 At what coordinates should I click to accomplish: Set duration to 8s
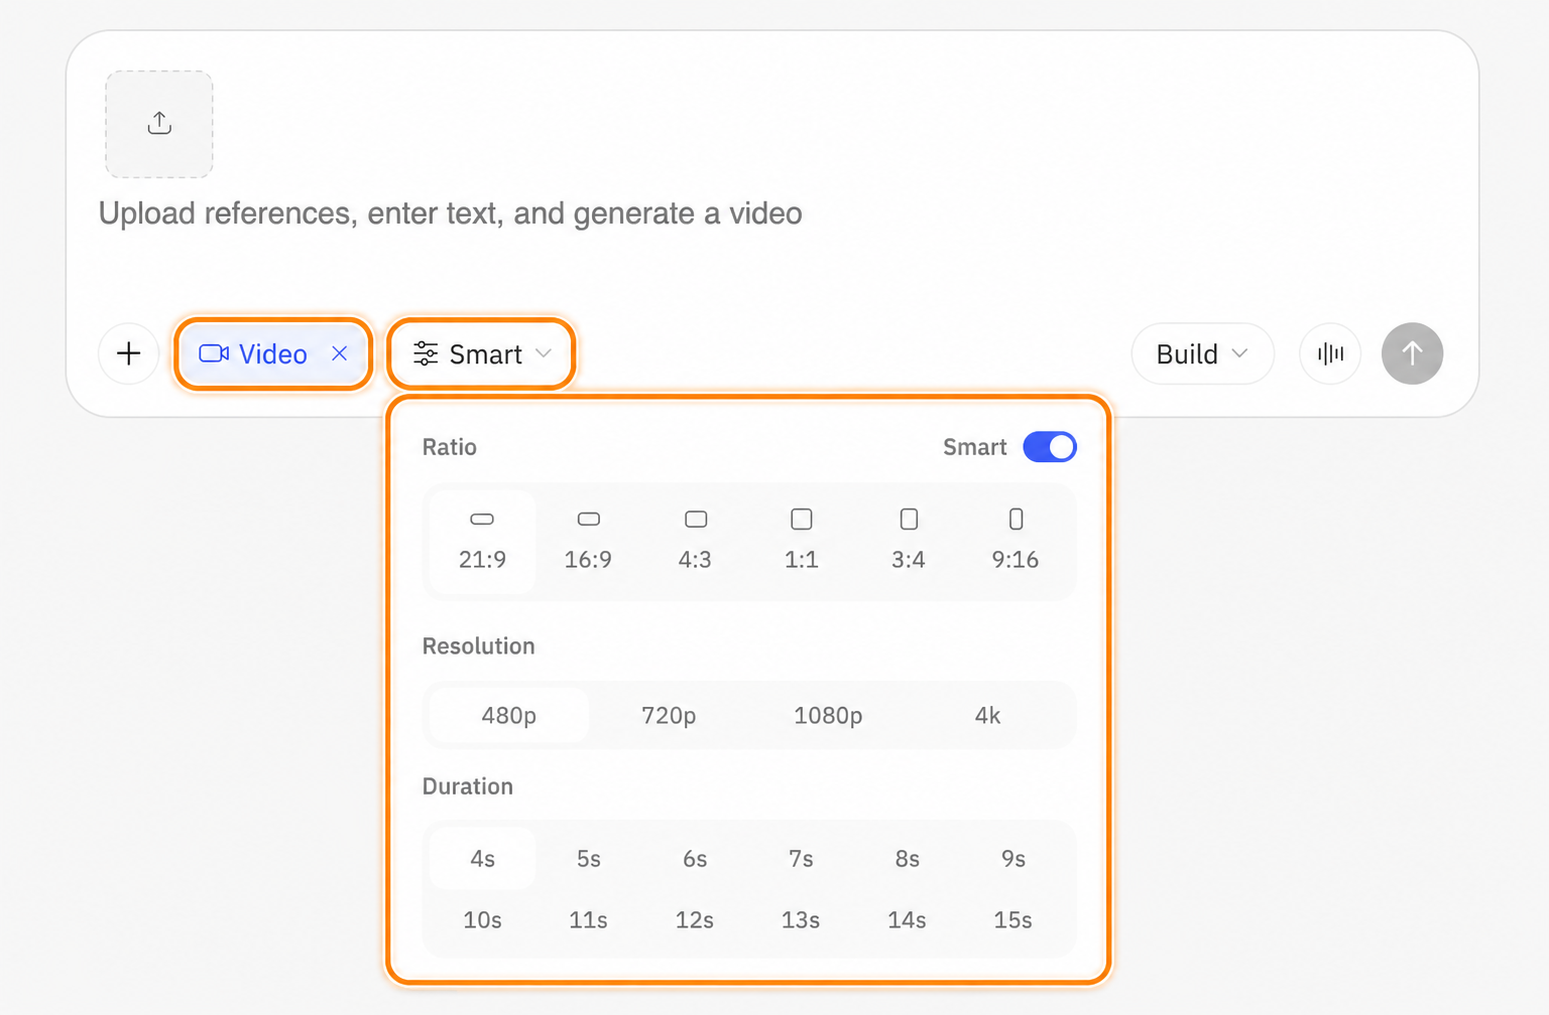point(907,859)
